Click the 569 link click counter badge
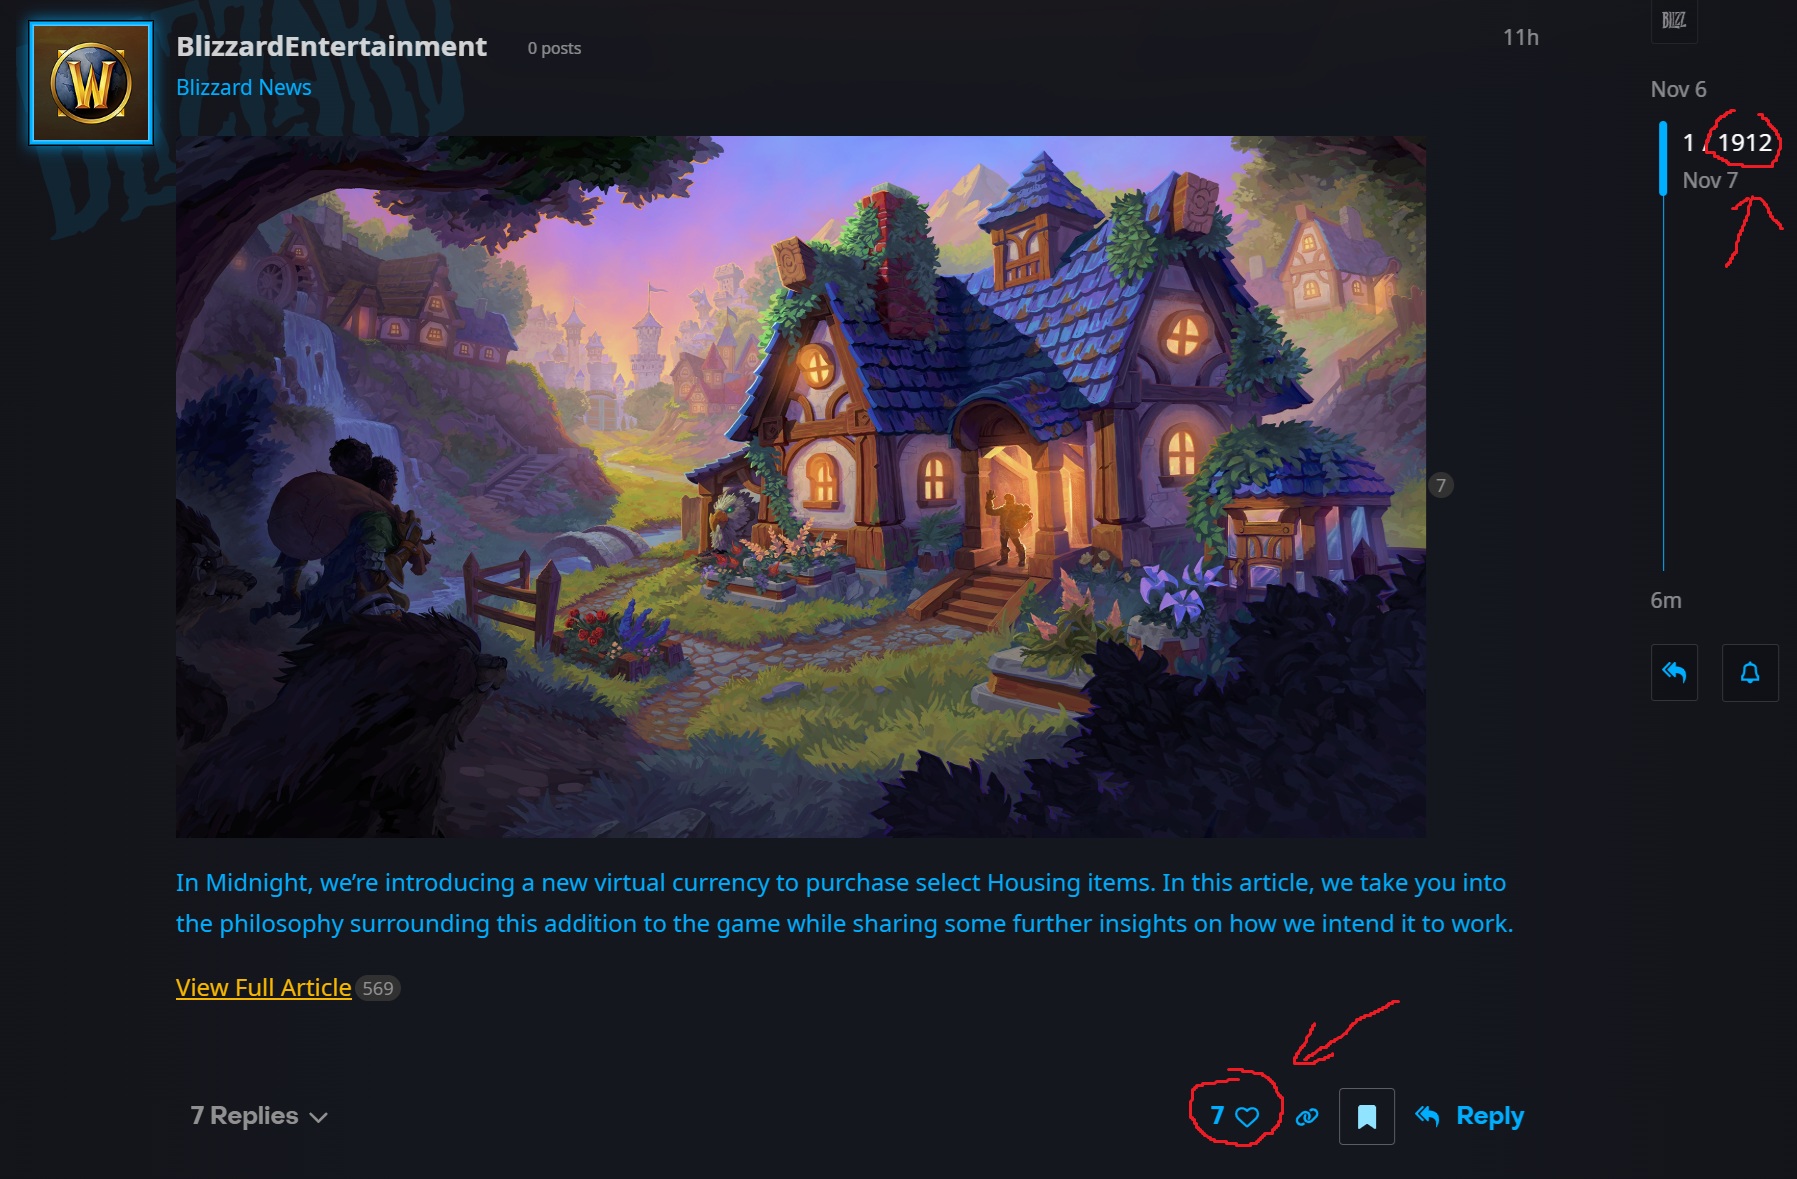Image resolution: width=1797 pixels, height=1179 pixels. pyautogui.click(x=378, y=988)
